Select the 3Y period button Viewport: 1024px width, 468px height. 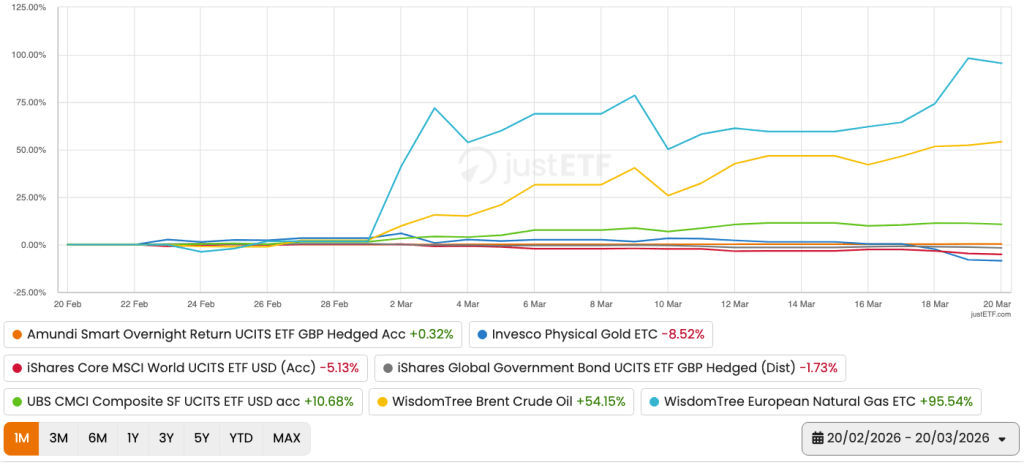point(167,439)
